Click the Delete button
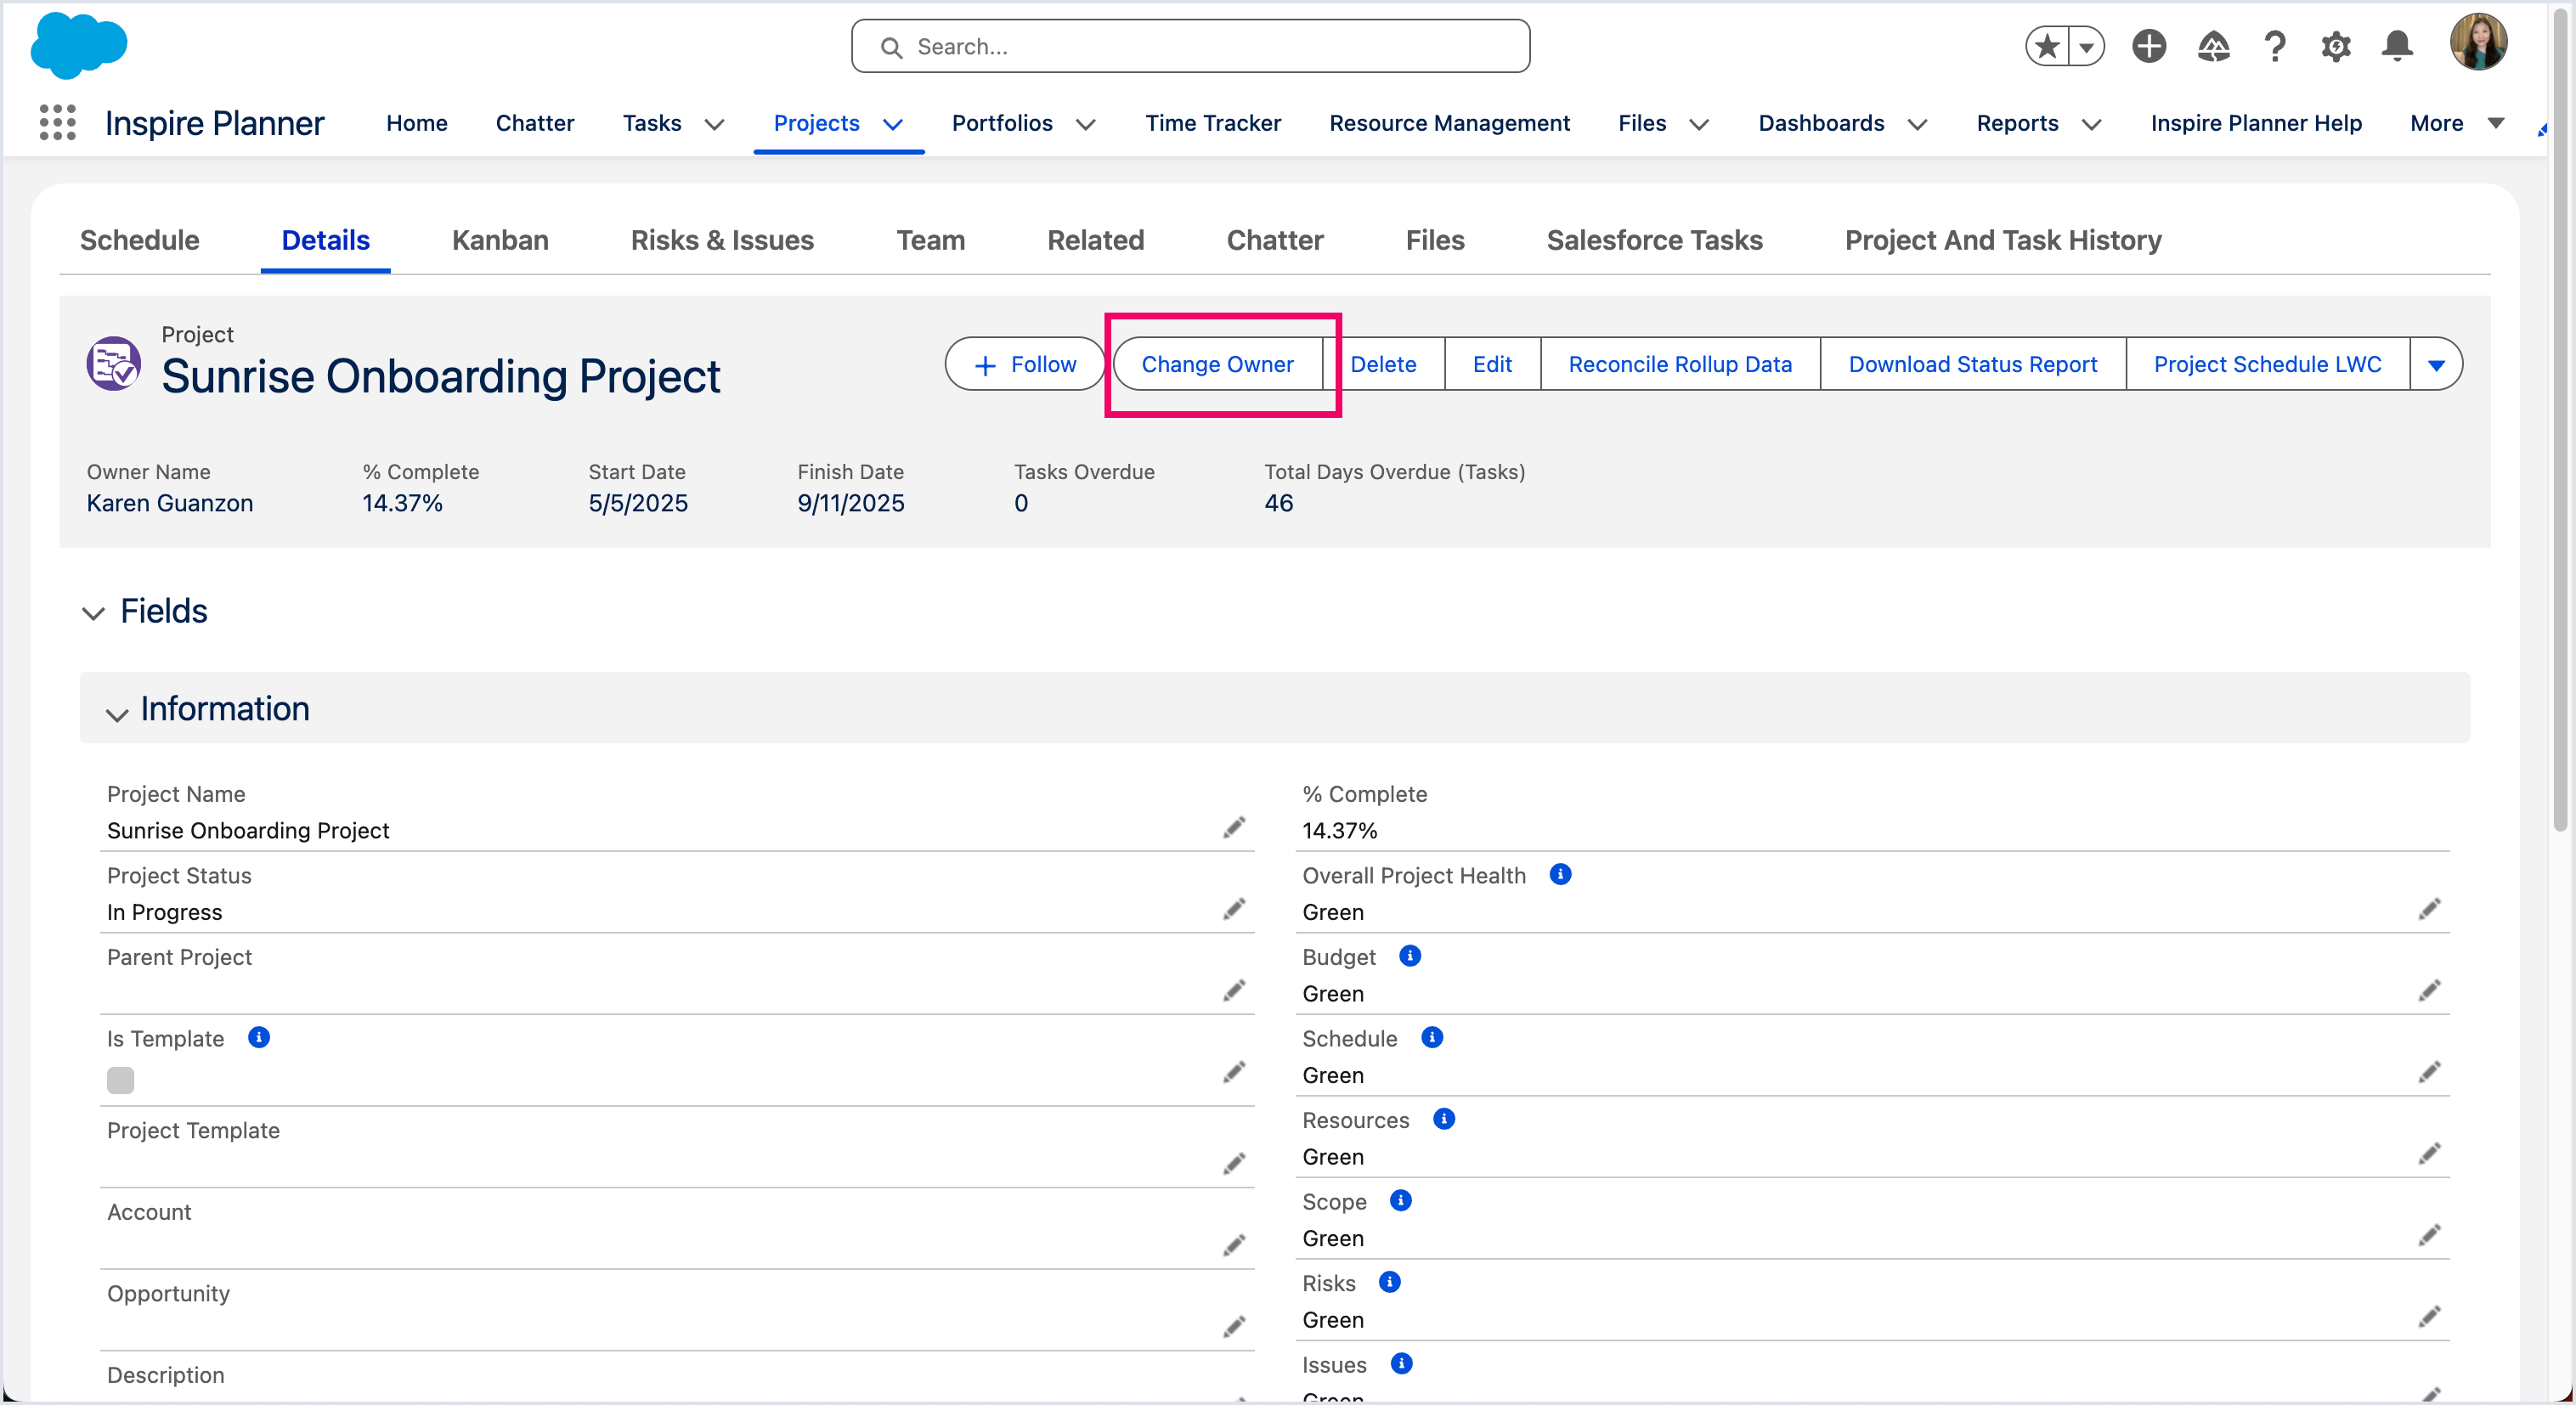Screen dimensions: 2576x1405 click(x=1383, y=365)
